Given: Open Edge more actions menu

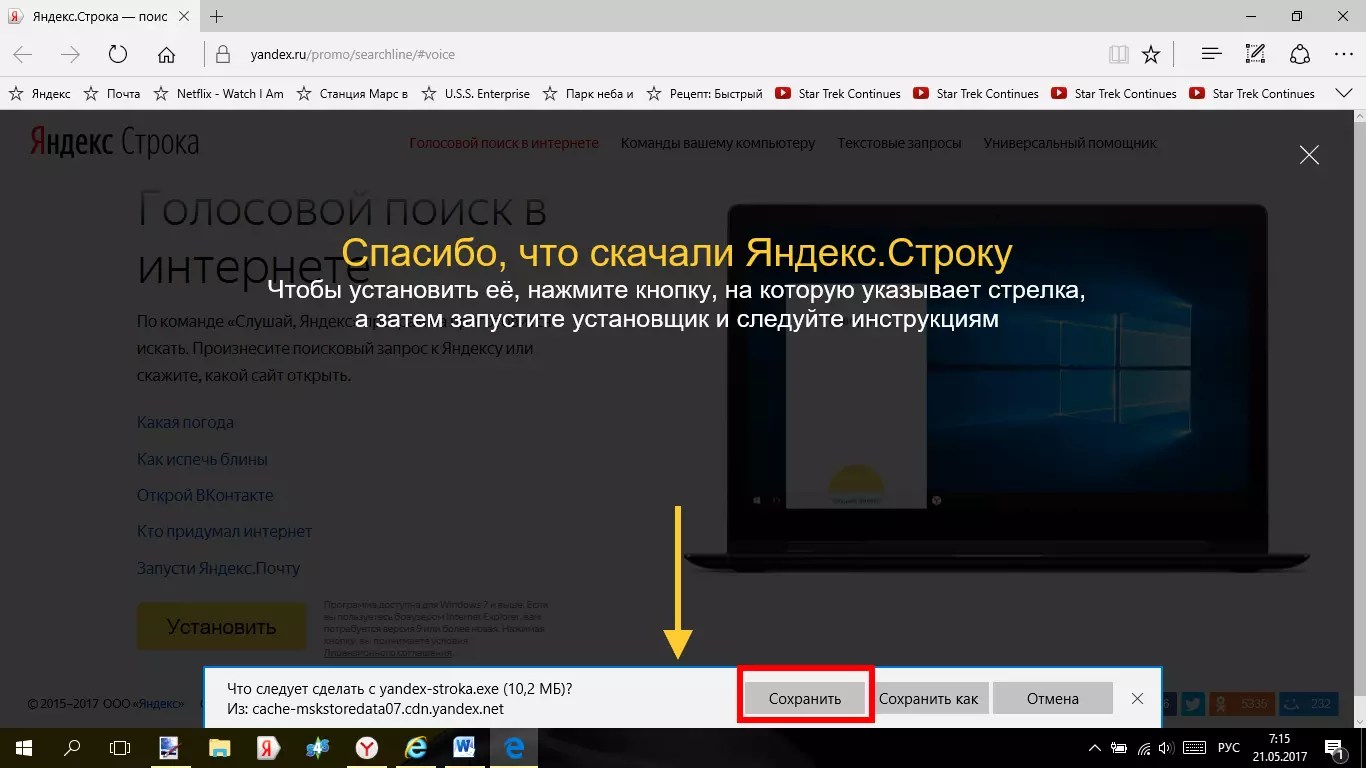Looking at the screenshot, I should [x=1343, y=54].
